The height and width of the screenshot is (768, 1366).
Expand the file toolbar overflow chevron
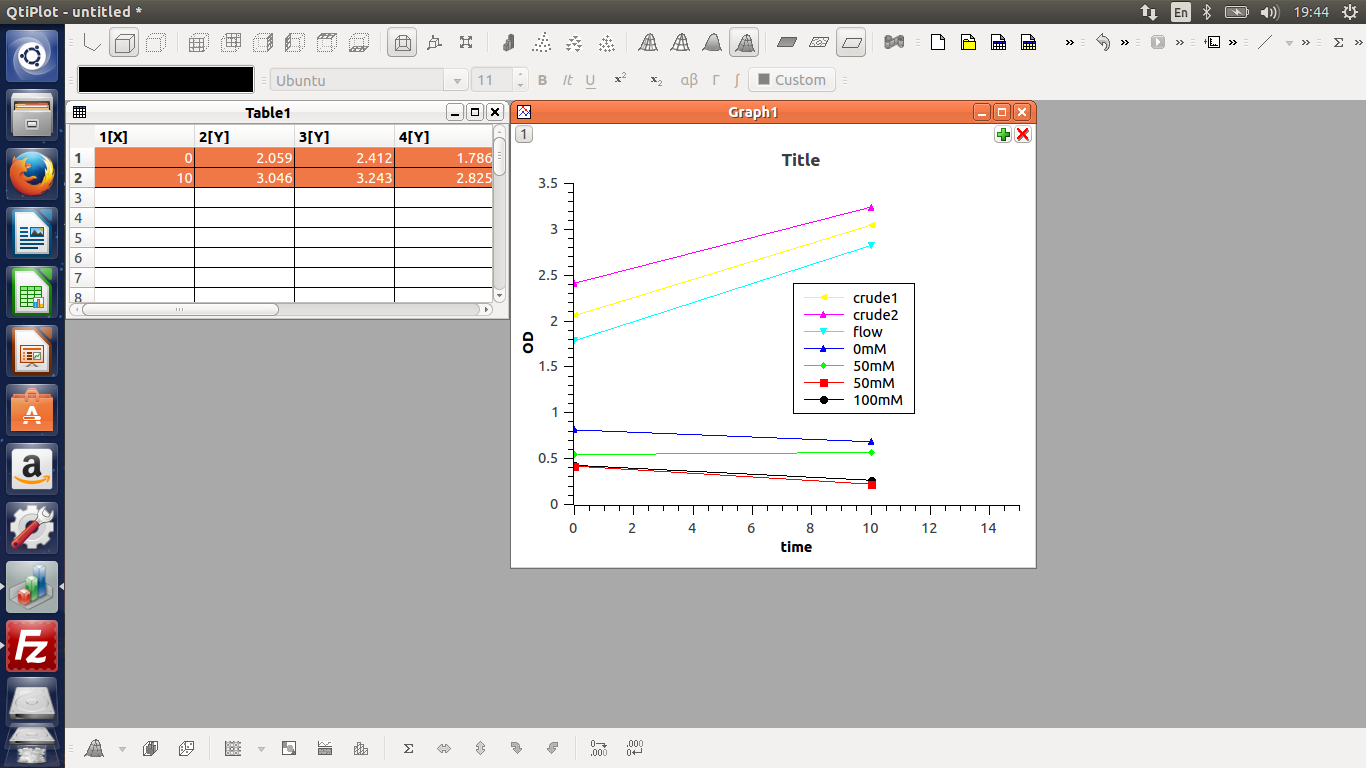[1070, 43]
